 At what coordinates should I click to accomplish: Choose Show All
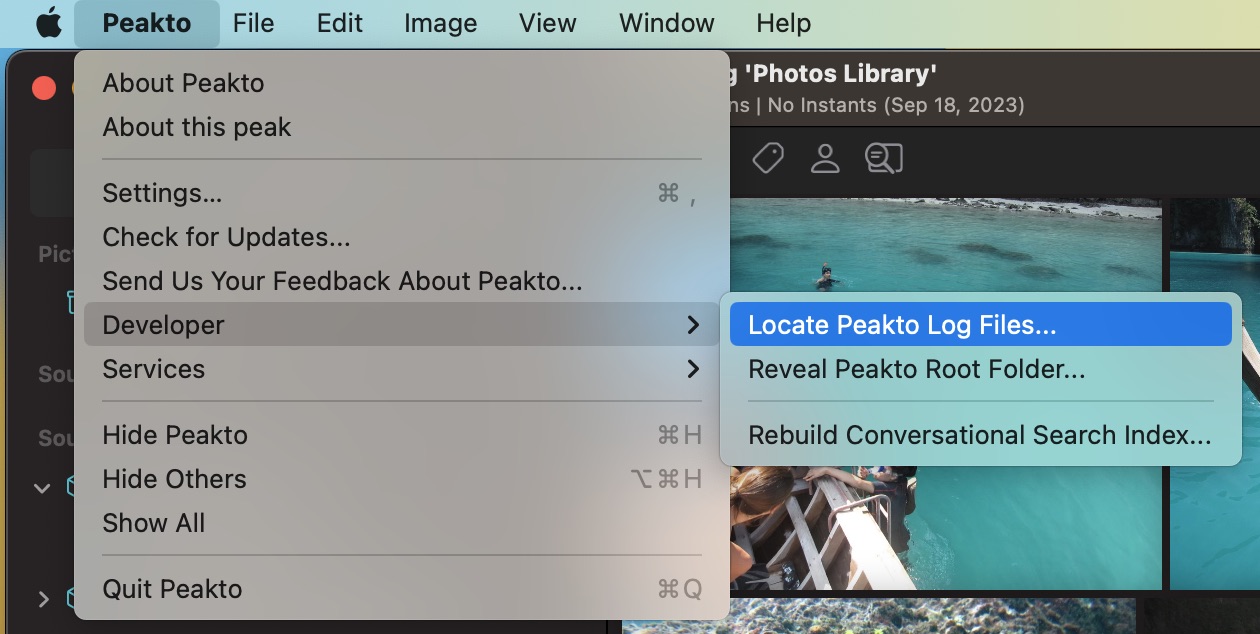(401, 523)
